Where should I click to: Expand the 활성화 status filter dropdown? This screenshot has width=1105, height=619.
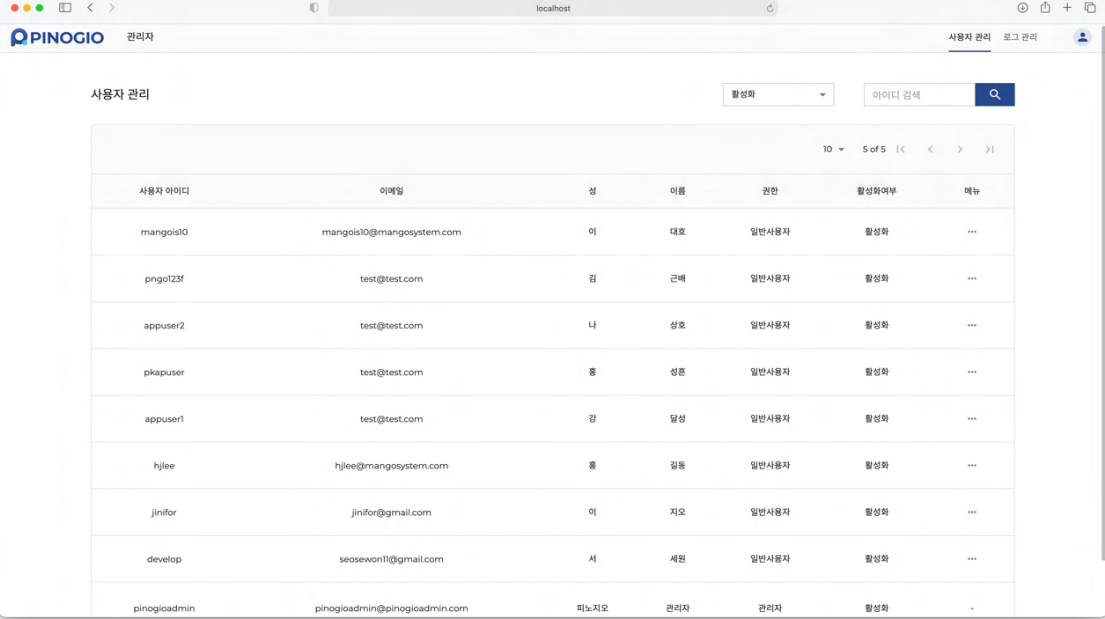778,94
